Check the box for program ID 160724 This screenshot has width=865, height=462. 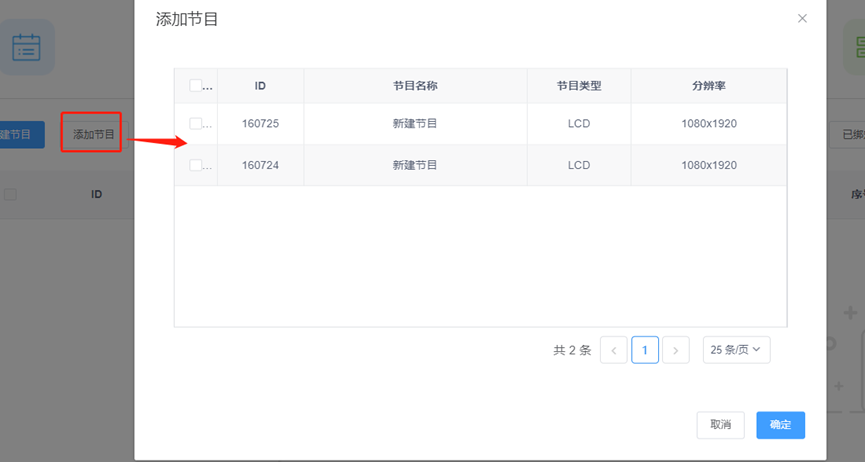click(196, 165)
